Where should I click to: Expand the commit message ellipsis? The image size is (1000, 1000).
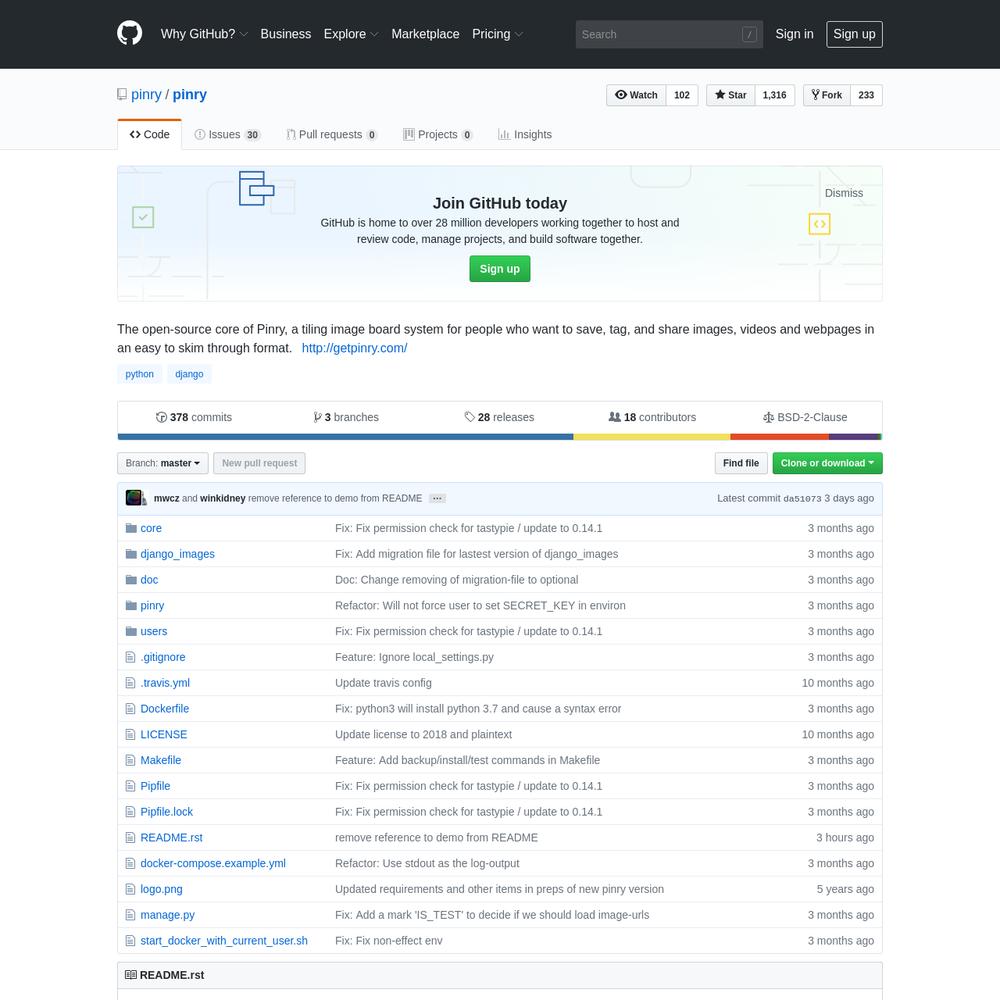[437, 498]
